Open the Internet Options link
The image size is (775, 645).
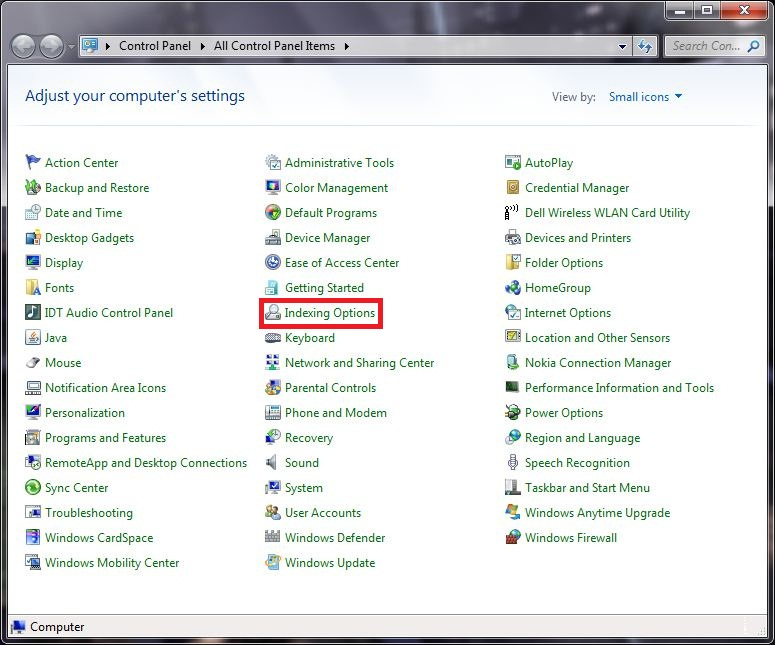pyautogui.click(x=567, y=313)
